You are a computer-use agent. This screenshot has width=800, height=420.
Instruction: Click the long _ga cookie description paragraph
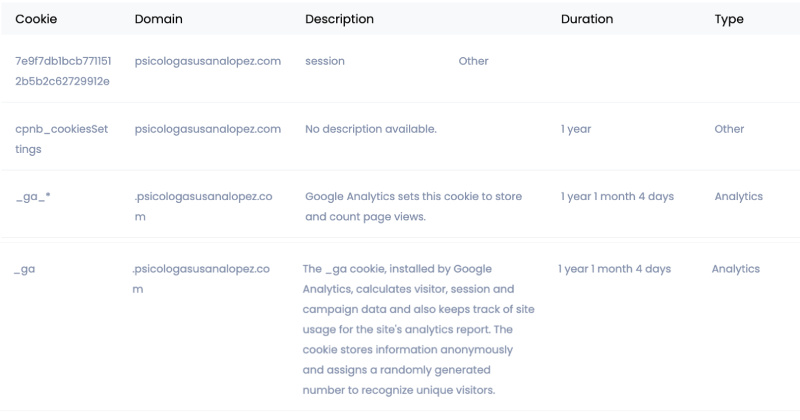click(418, 329)
